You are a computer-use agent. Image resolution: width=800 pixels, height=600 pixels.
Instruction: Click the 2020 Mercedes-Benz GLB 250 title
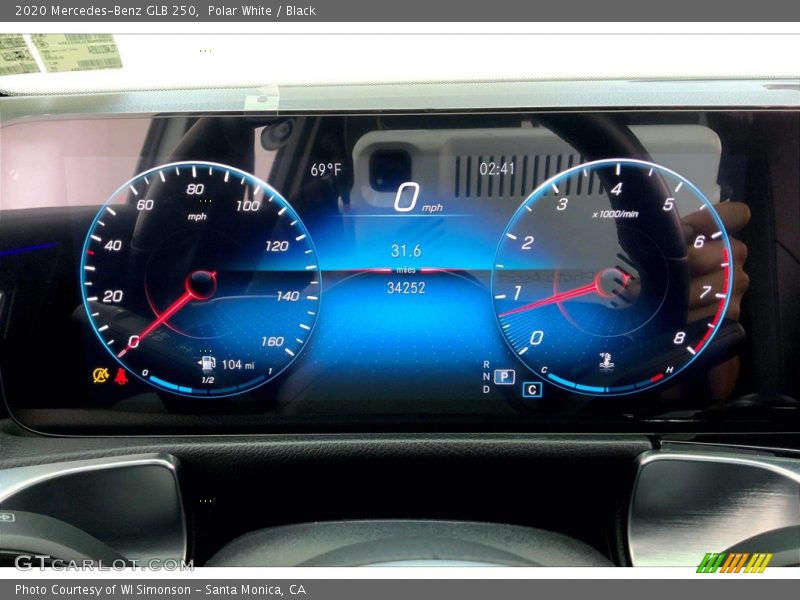[x=107, y=11]
